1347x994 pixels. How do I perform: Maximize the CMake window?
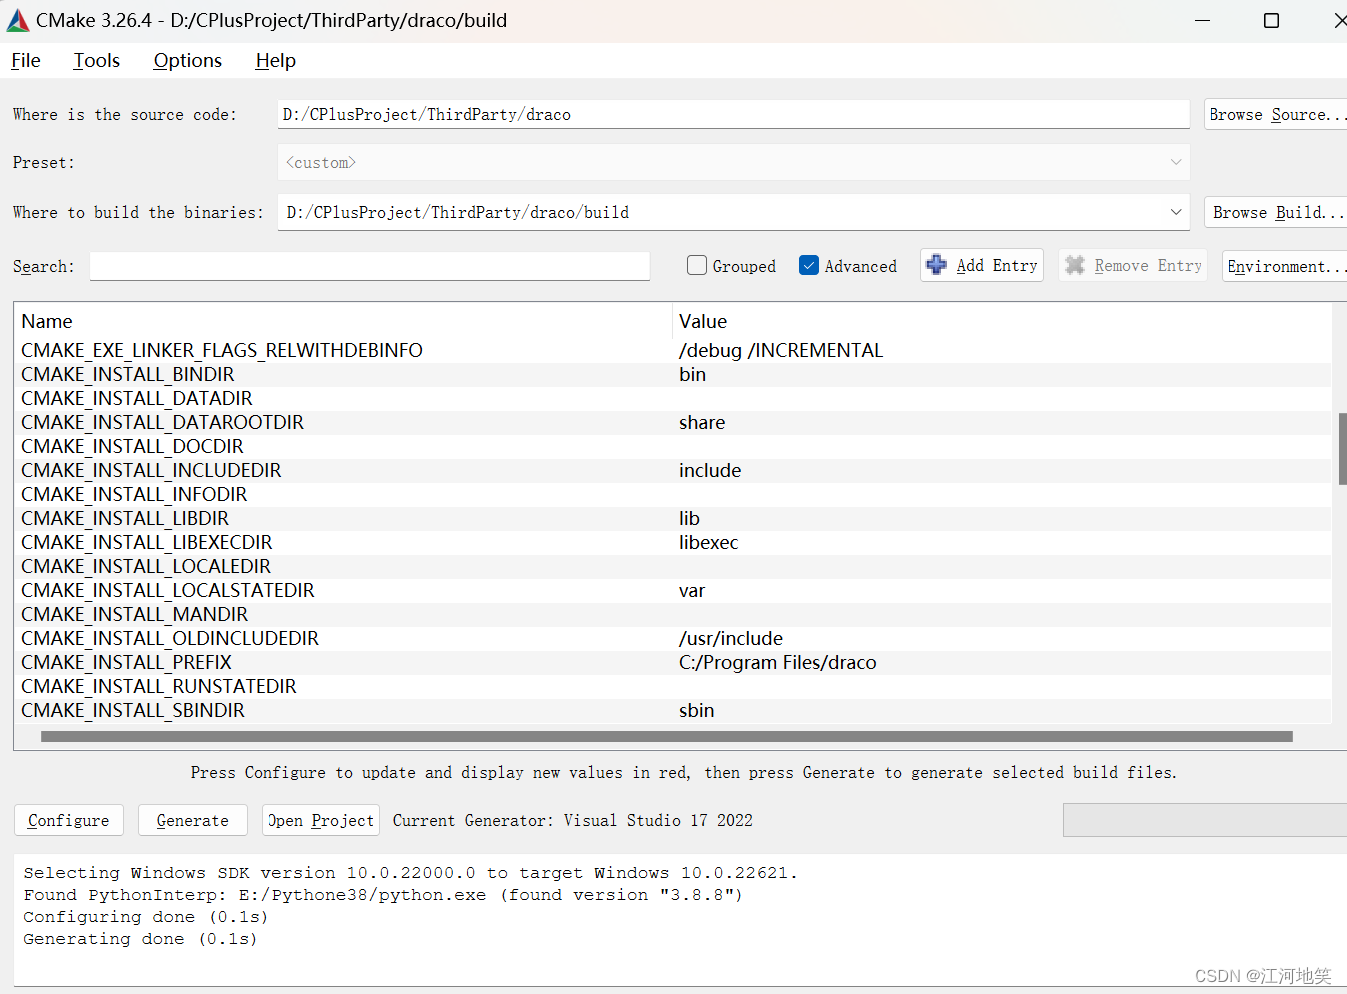[1271, 20]
